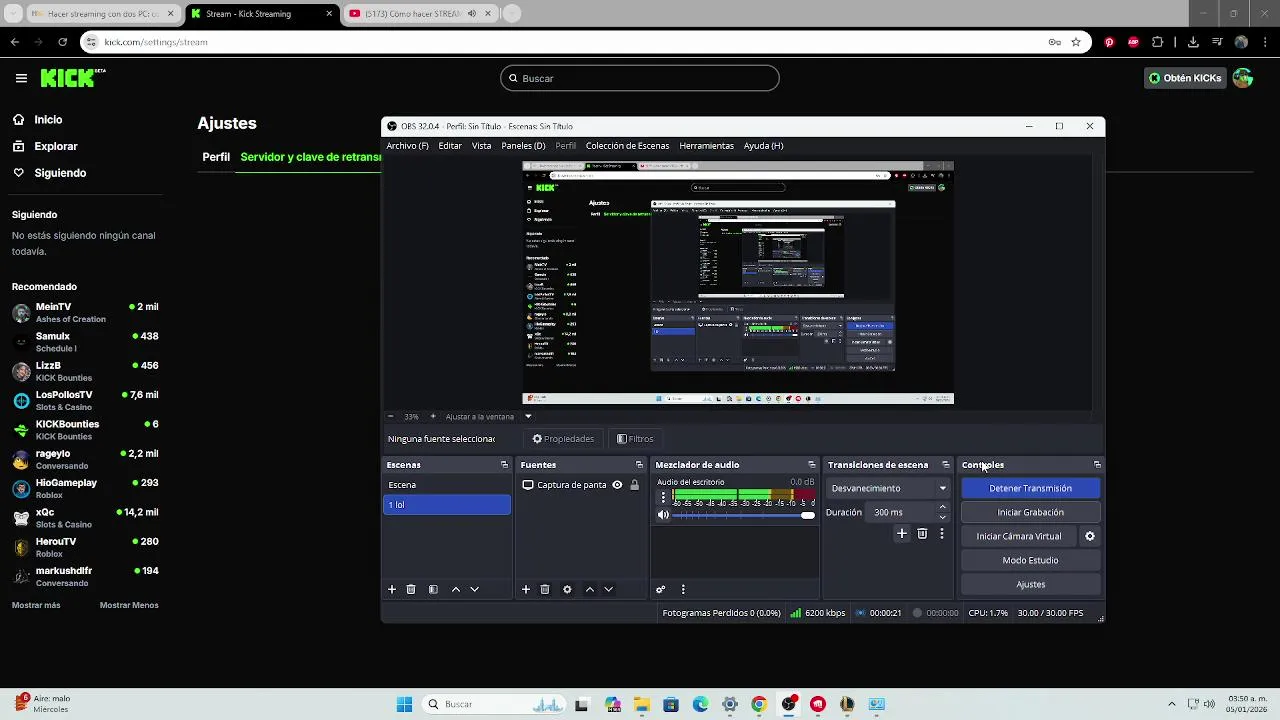The image size is (1280, 720).
Task: Switch to the Perfil tab on Kick settings
Action: click(216, 157)
